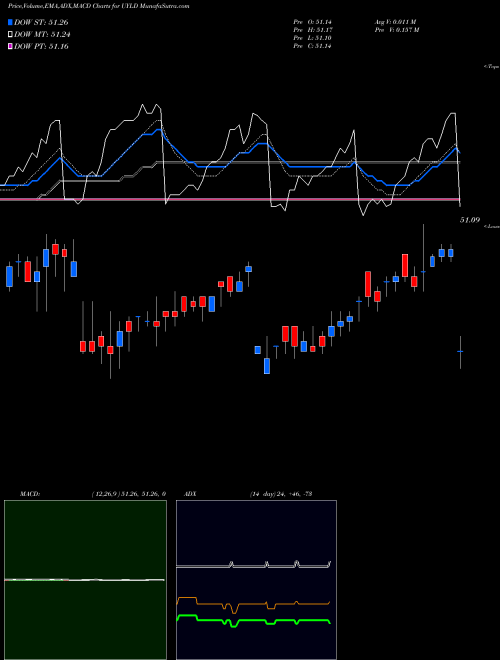Click the MACD parameters '(12,26,9) 51.26, 51.26, 0'

[x=128, y=494]
